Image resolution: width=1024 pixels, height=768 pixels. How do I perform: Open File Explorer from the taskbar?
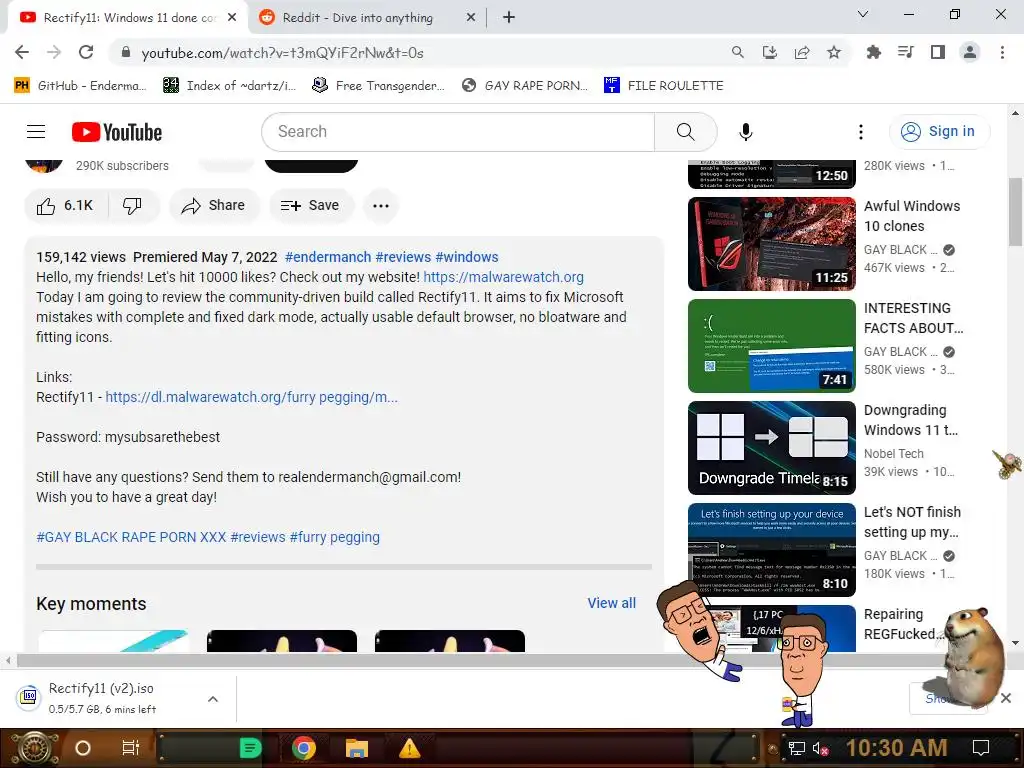[357, 748]
